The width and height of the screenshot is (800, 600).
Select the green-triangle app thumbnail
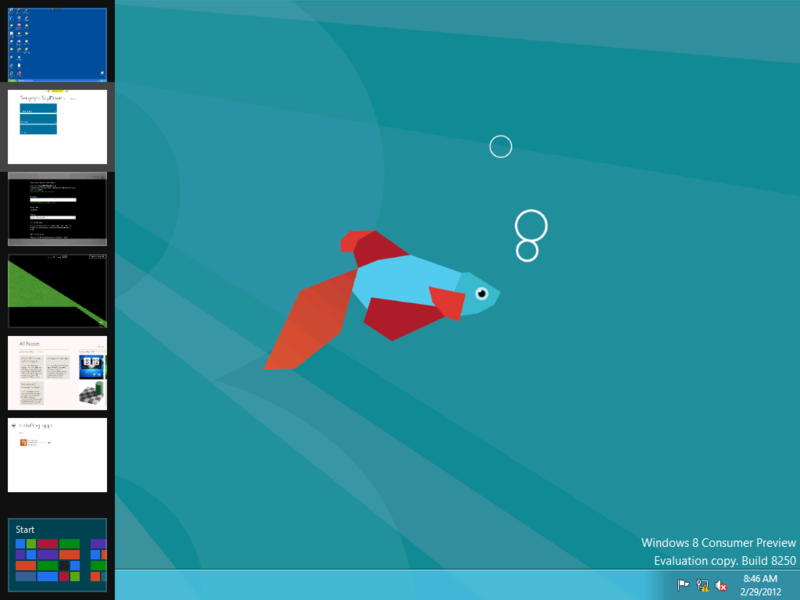(x=57, y=292)
